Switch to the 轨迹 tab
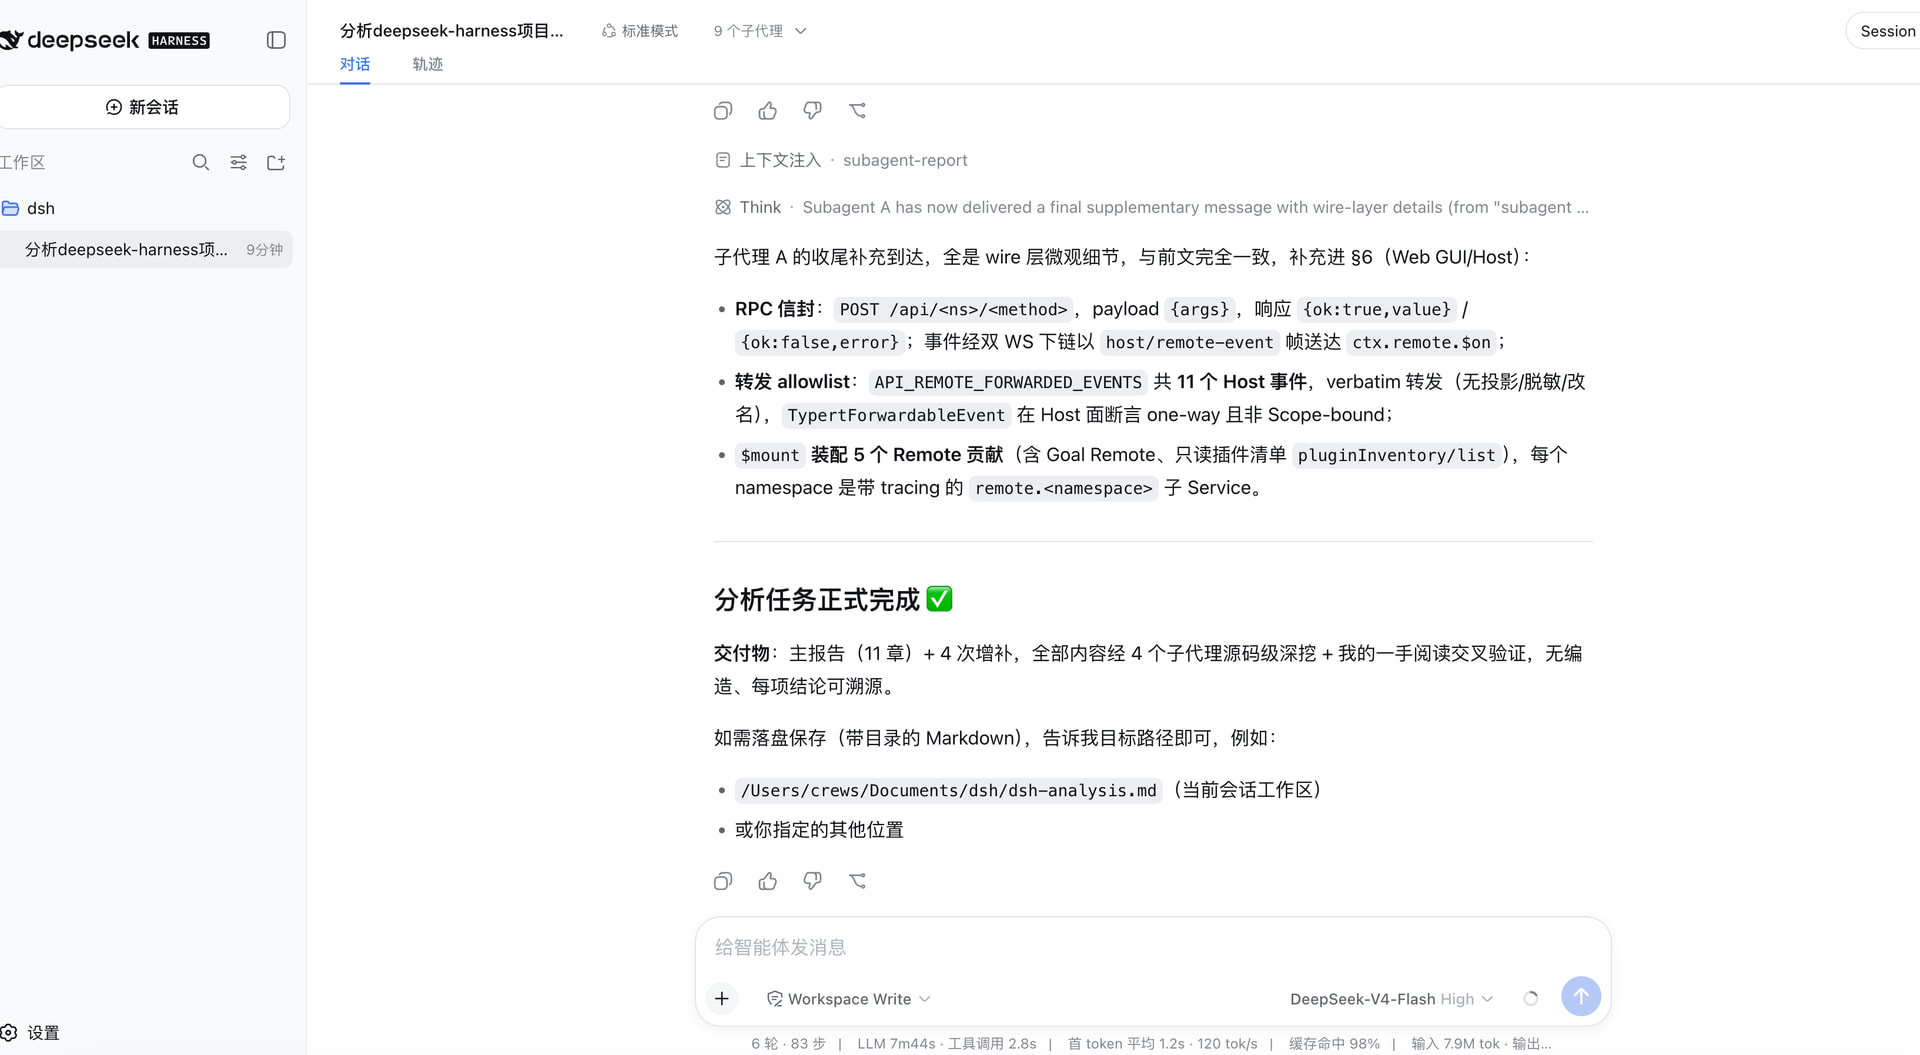This screenshot has height=1055, width=1920. (x=427, y=64)
